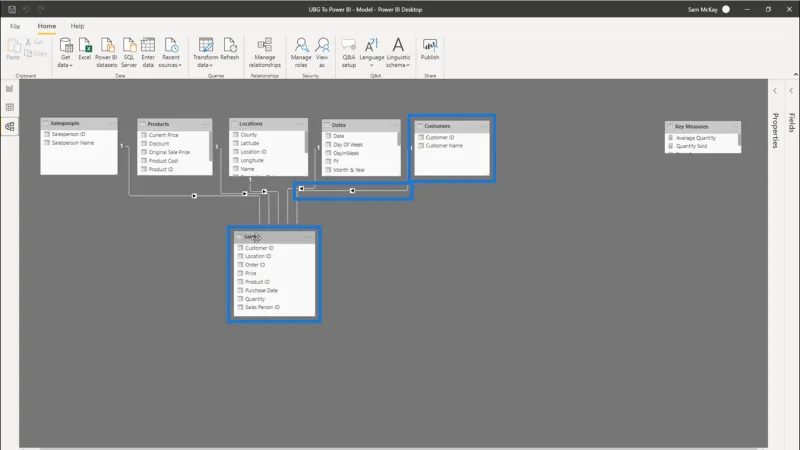
Task: Click the Locations table scrollbar
Action: tap(306, 142)
